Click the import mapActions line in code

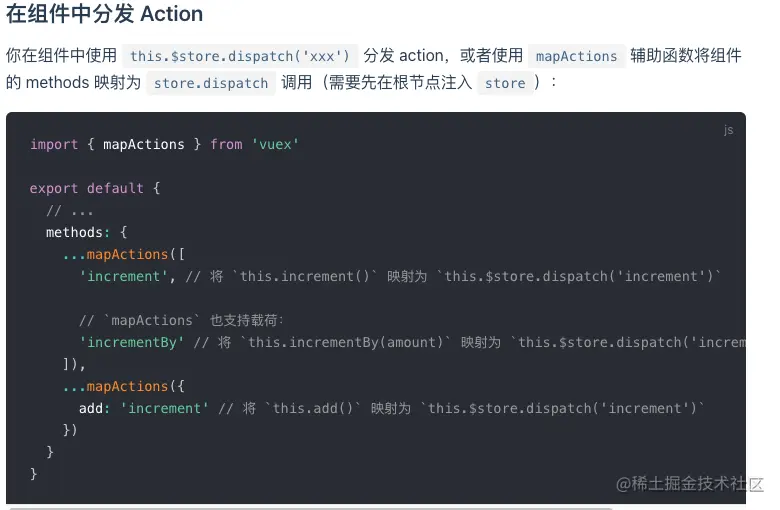[165, 144]
